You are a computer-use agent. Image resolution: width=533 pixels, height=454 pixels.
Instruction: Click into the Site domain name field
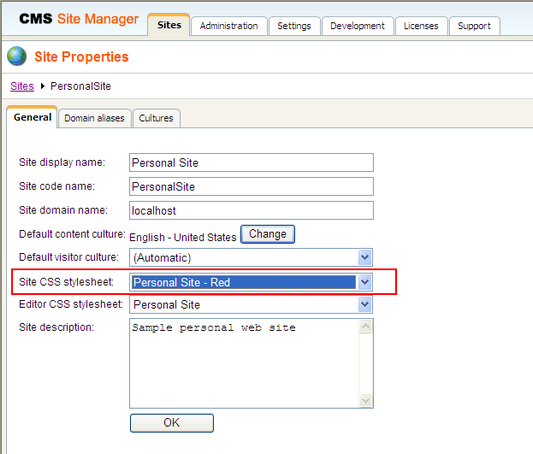coord(251,210)
